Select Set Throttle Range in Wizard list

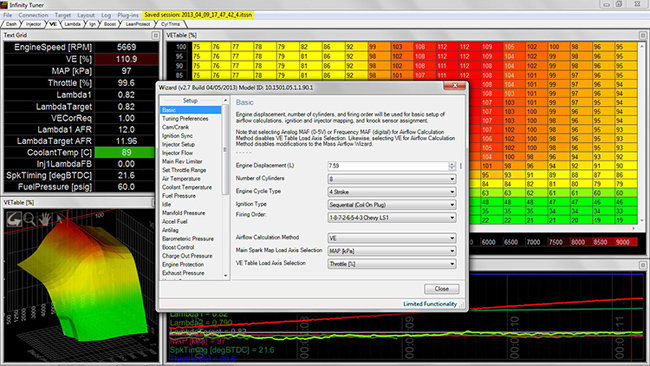(184, 170)
